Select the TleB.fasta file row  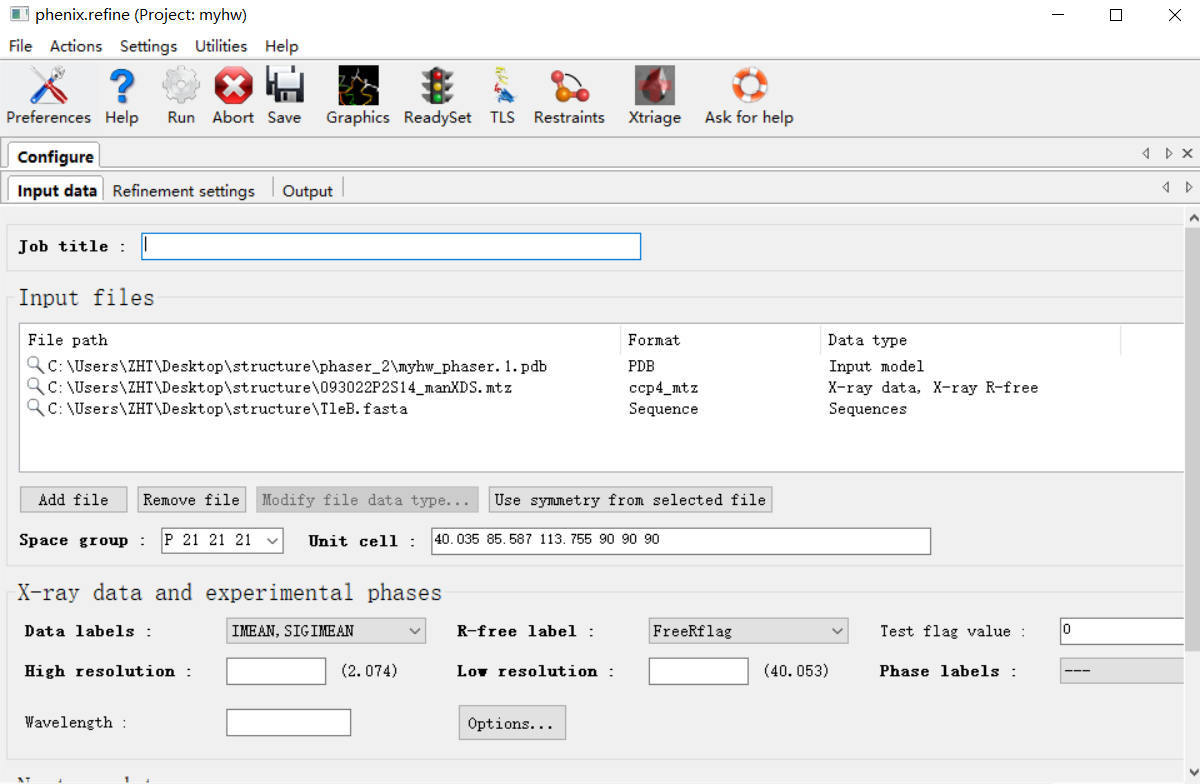[601, 408]
